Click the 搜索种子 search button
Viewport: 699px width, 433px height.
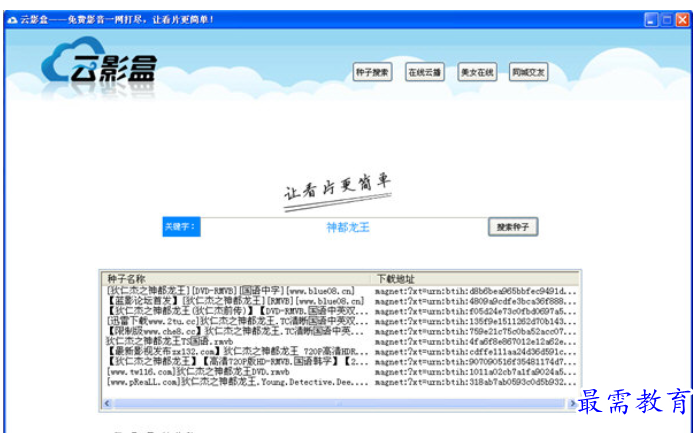tap(513, 227)
